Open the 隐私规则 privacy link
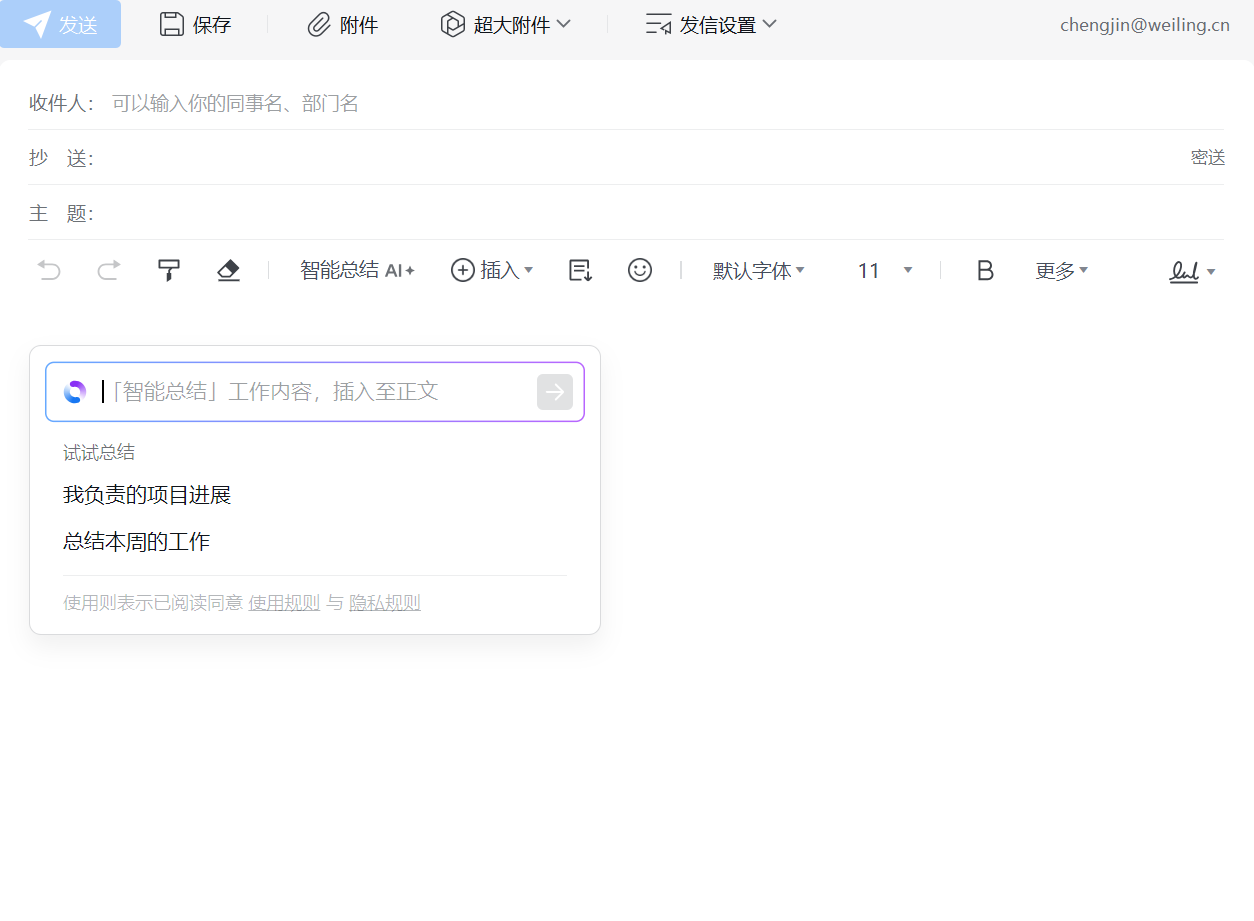This screenshot has width=1254, height=921. (385, 603)
